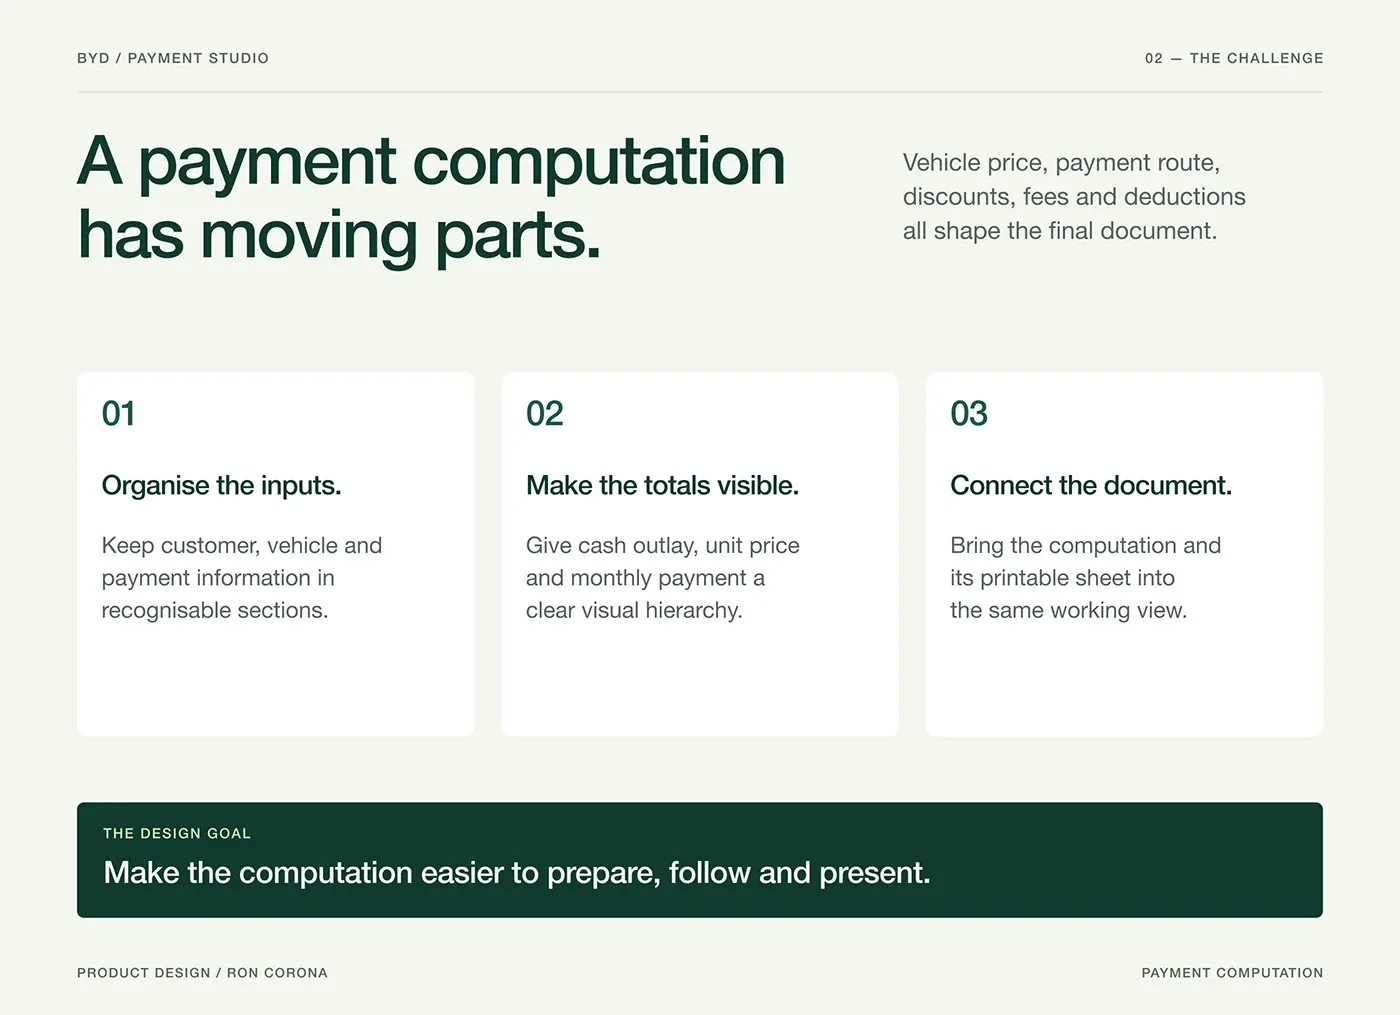The image size is (1400, 1015).
Task: Click the 'Payment Computation' footer label
Action: [1232, 972]
